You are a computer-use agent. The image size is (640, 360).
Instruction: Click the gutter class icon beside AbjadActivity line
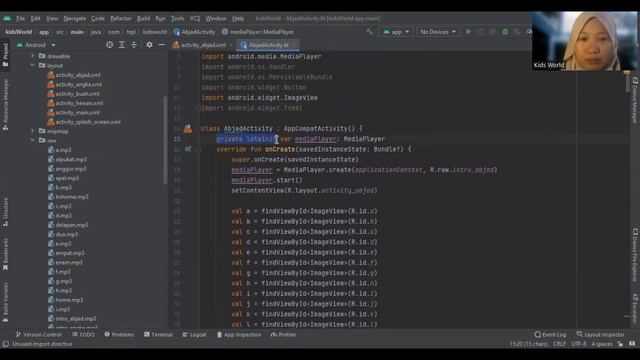pos(188,129)
